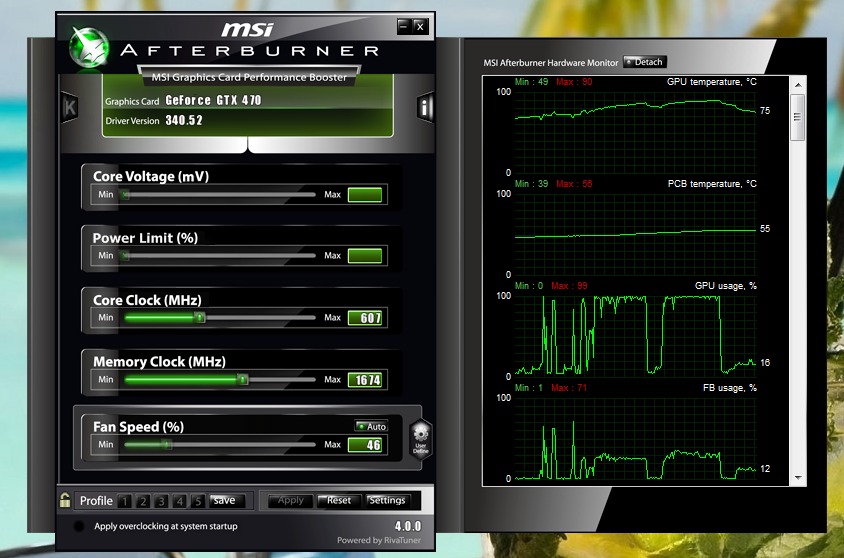Image resolution: width=844 pixels, height=558 pixels.
Task: Click the Power Limit value box
Action: [365, 256]
